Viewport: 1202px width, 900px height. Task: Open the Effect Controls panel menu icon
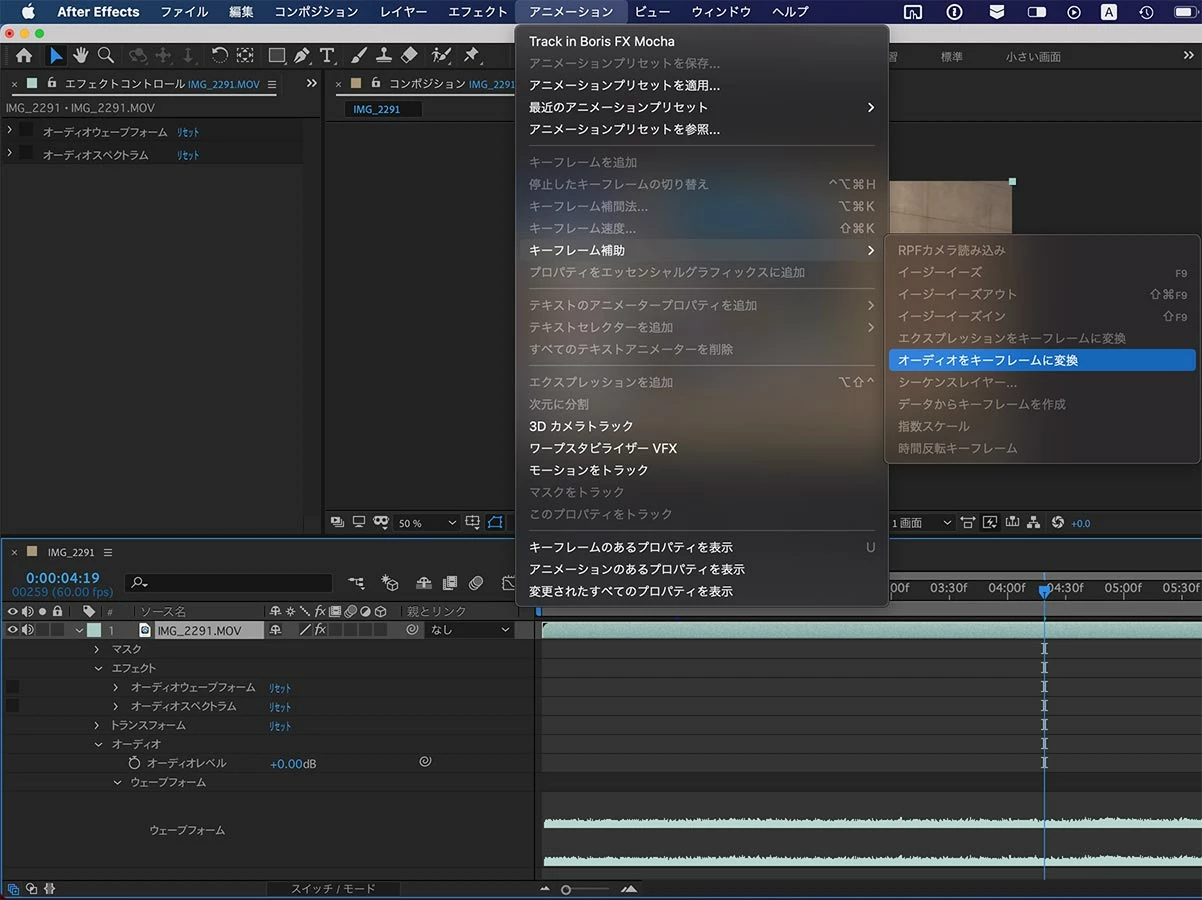click(x=272, y=84)
